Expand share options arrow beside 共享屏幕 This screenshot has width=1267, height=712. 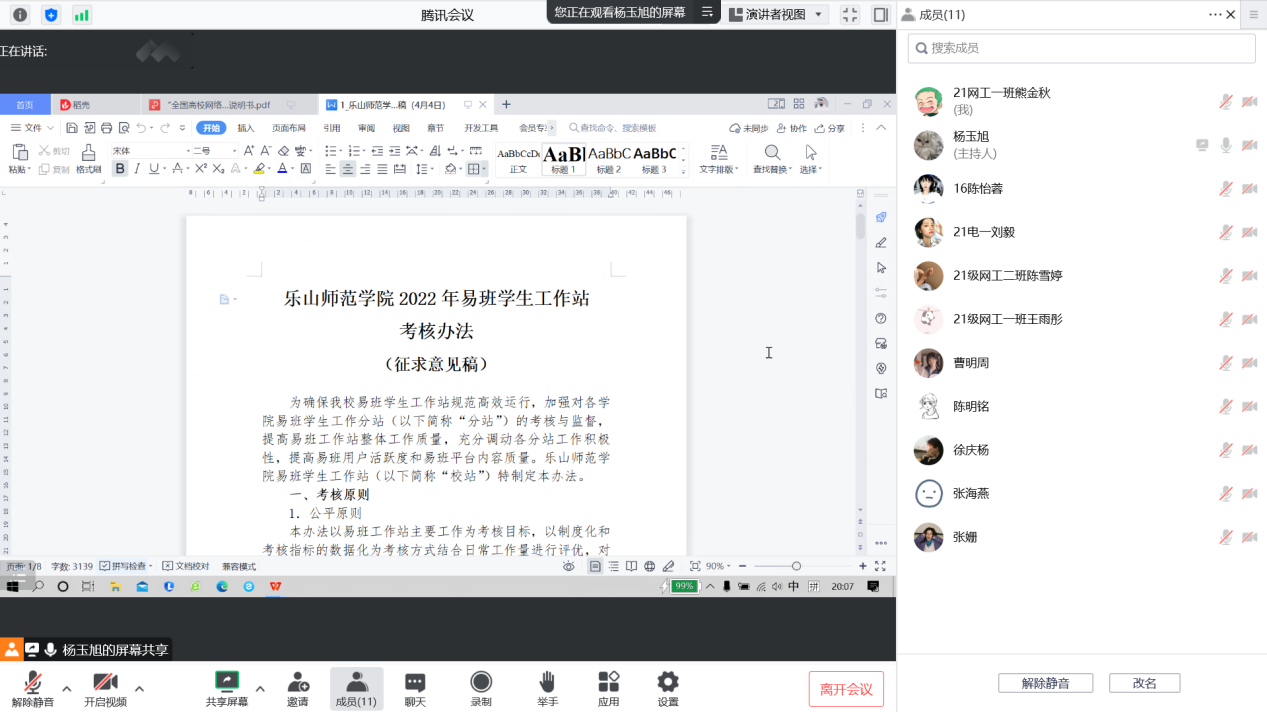pos(260,688)
